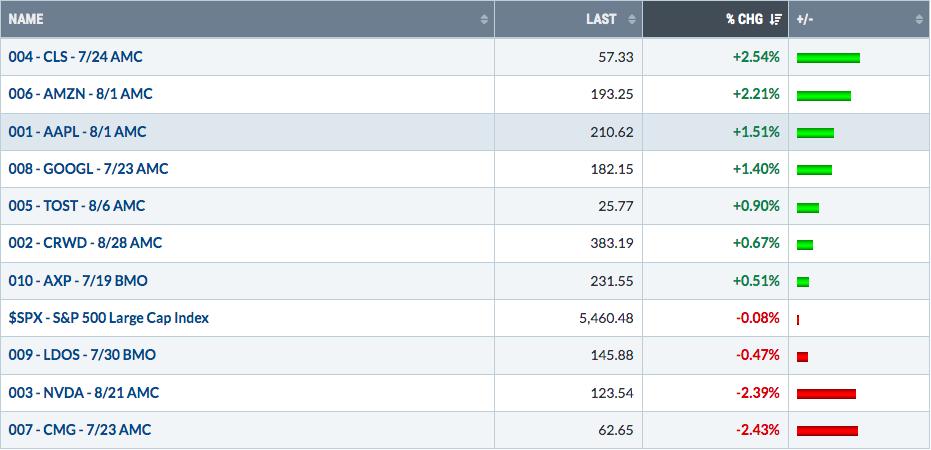Click the +/- column sort arrows icon
Viewport: 931px width, 450px height.
(919, 20)
